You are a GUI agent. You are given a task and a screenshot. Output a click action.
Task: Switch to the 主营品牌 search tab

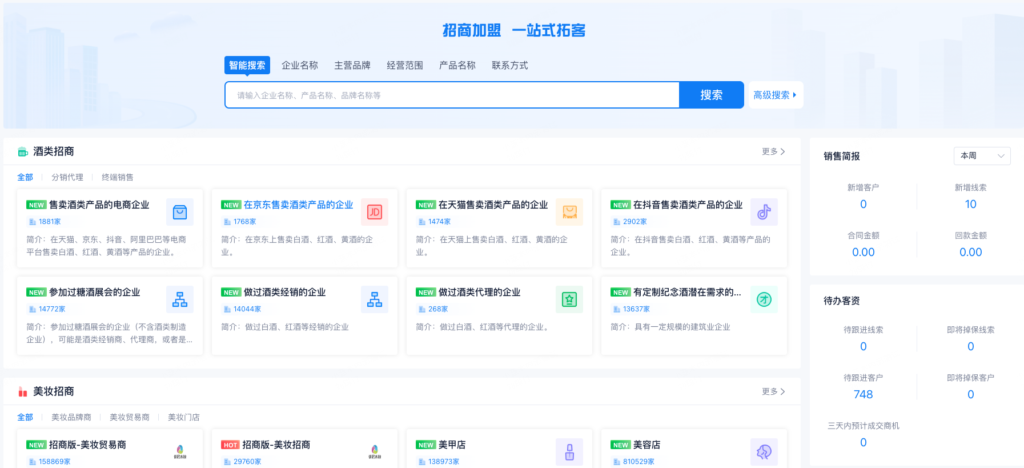[x=352, y=65]
